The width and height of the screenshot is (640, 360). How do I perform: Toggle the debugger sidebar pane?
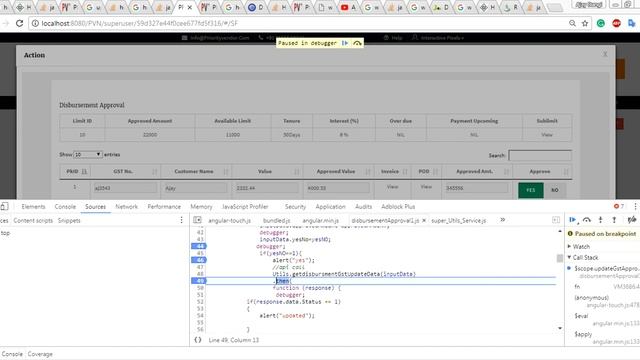pos(556,220)
